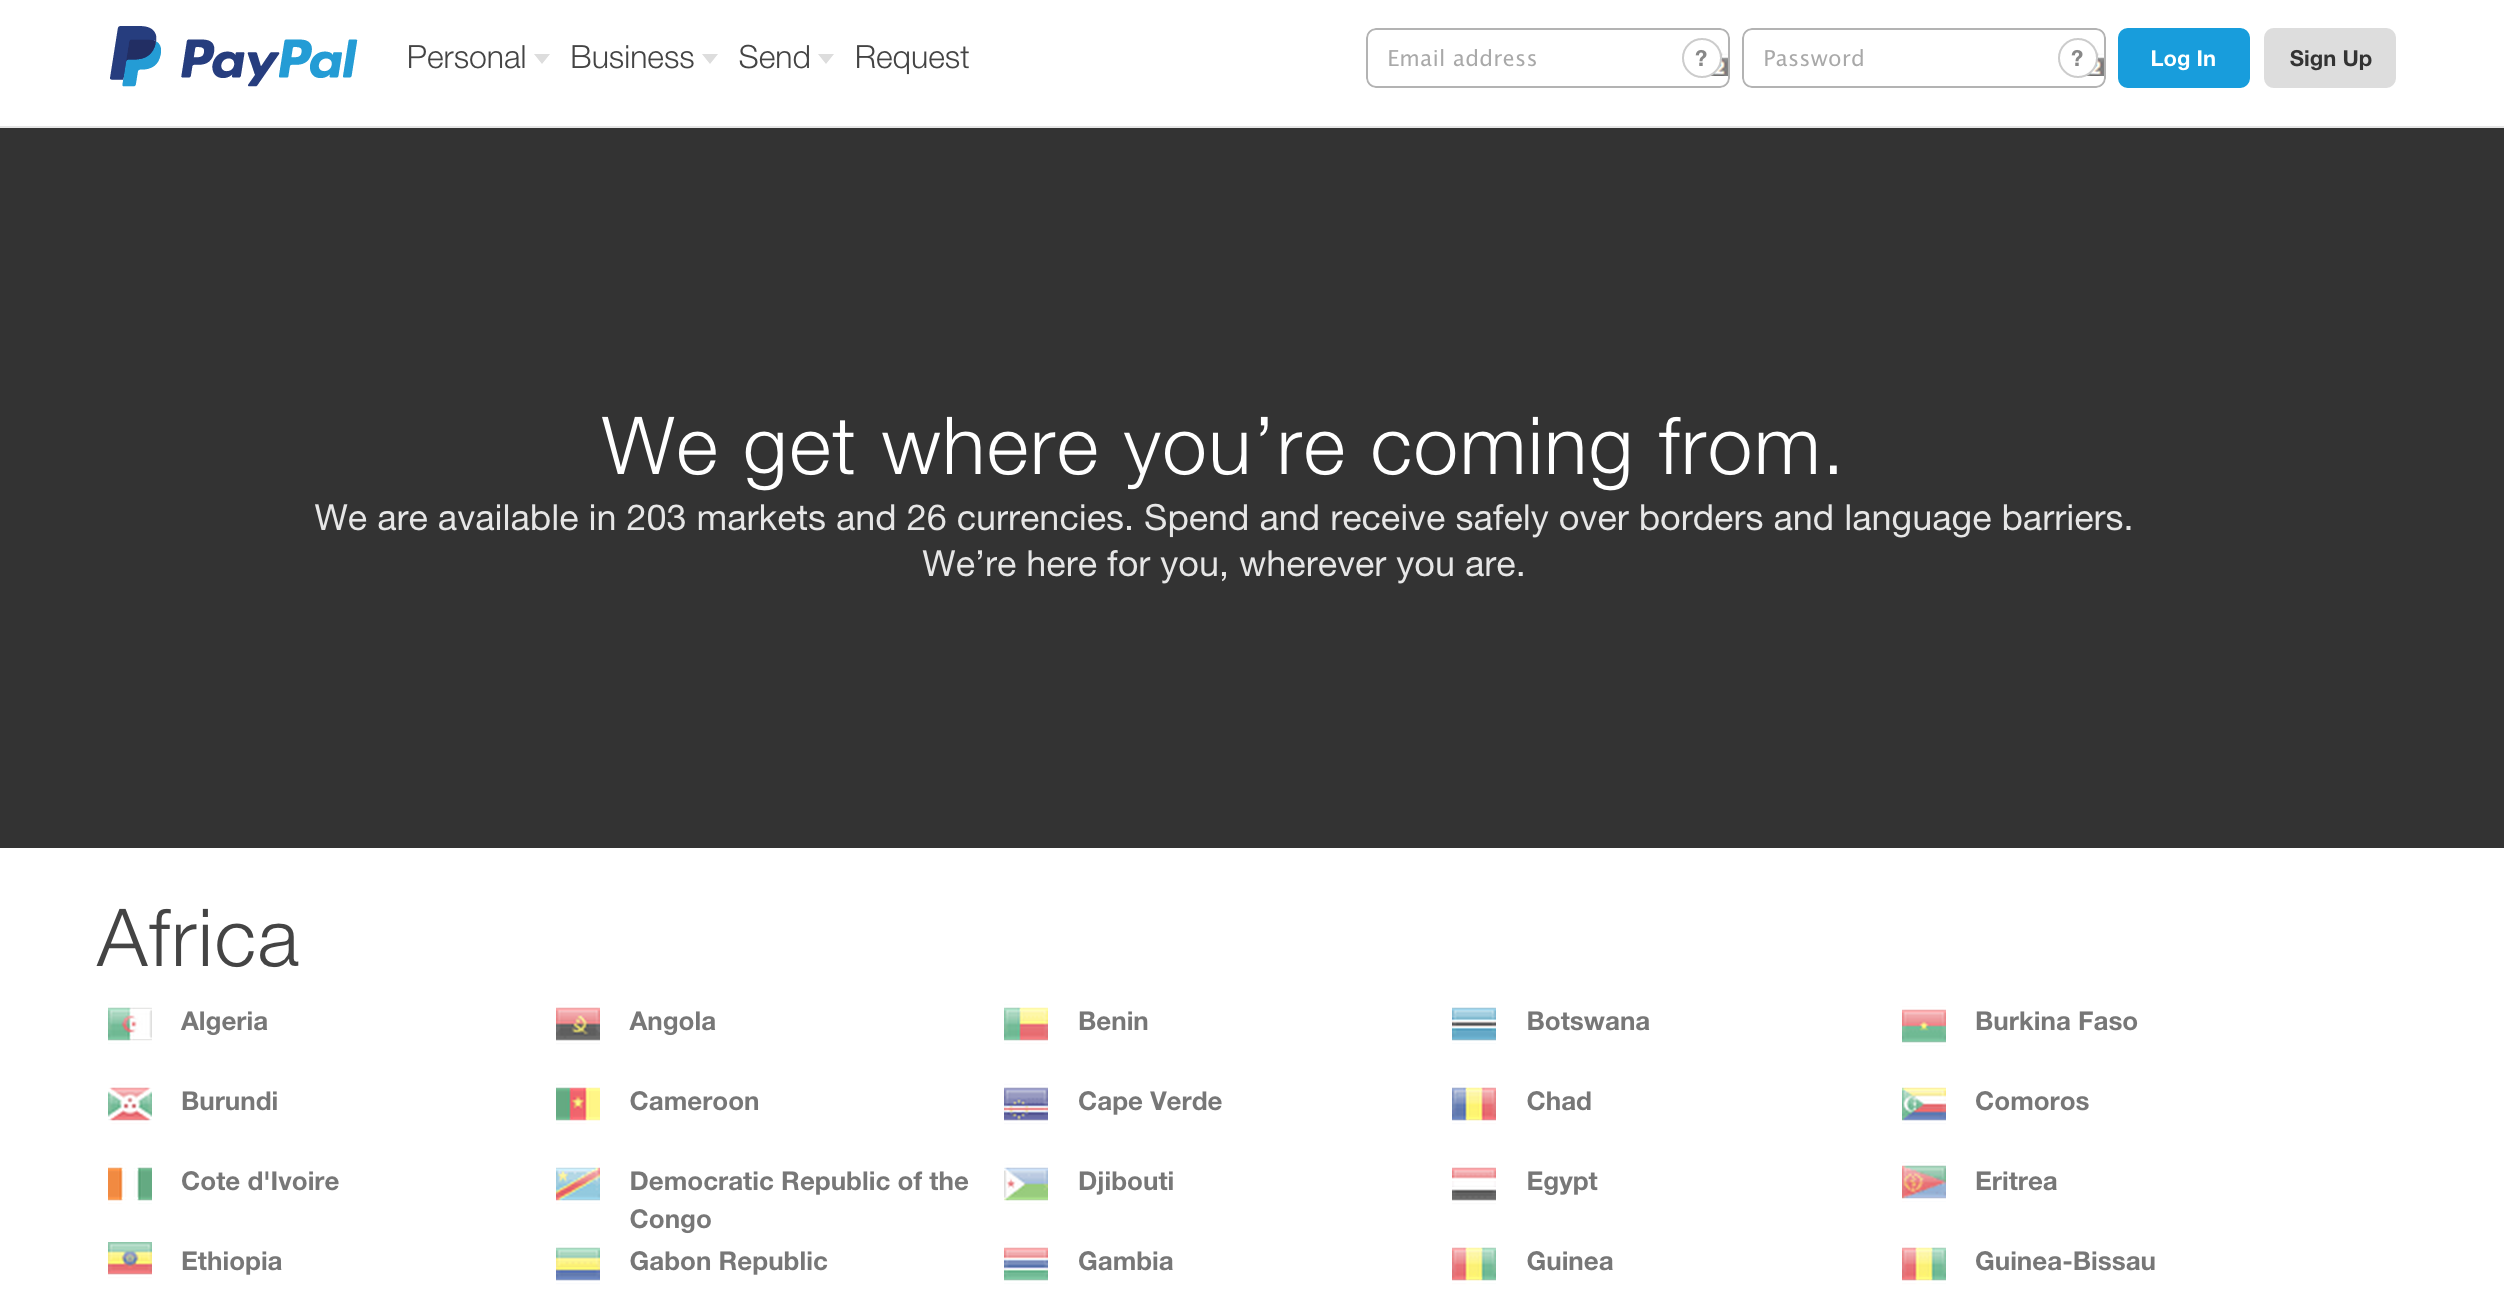This screenshot has width=2504, height=1312.
Task: Expand the Business dropdown menu
Action: (x=646, y=58)
